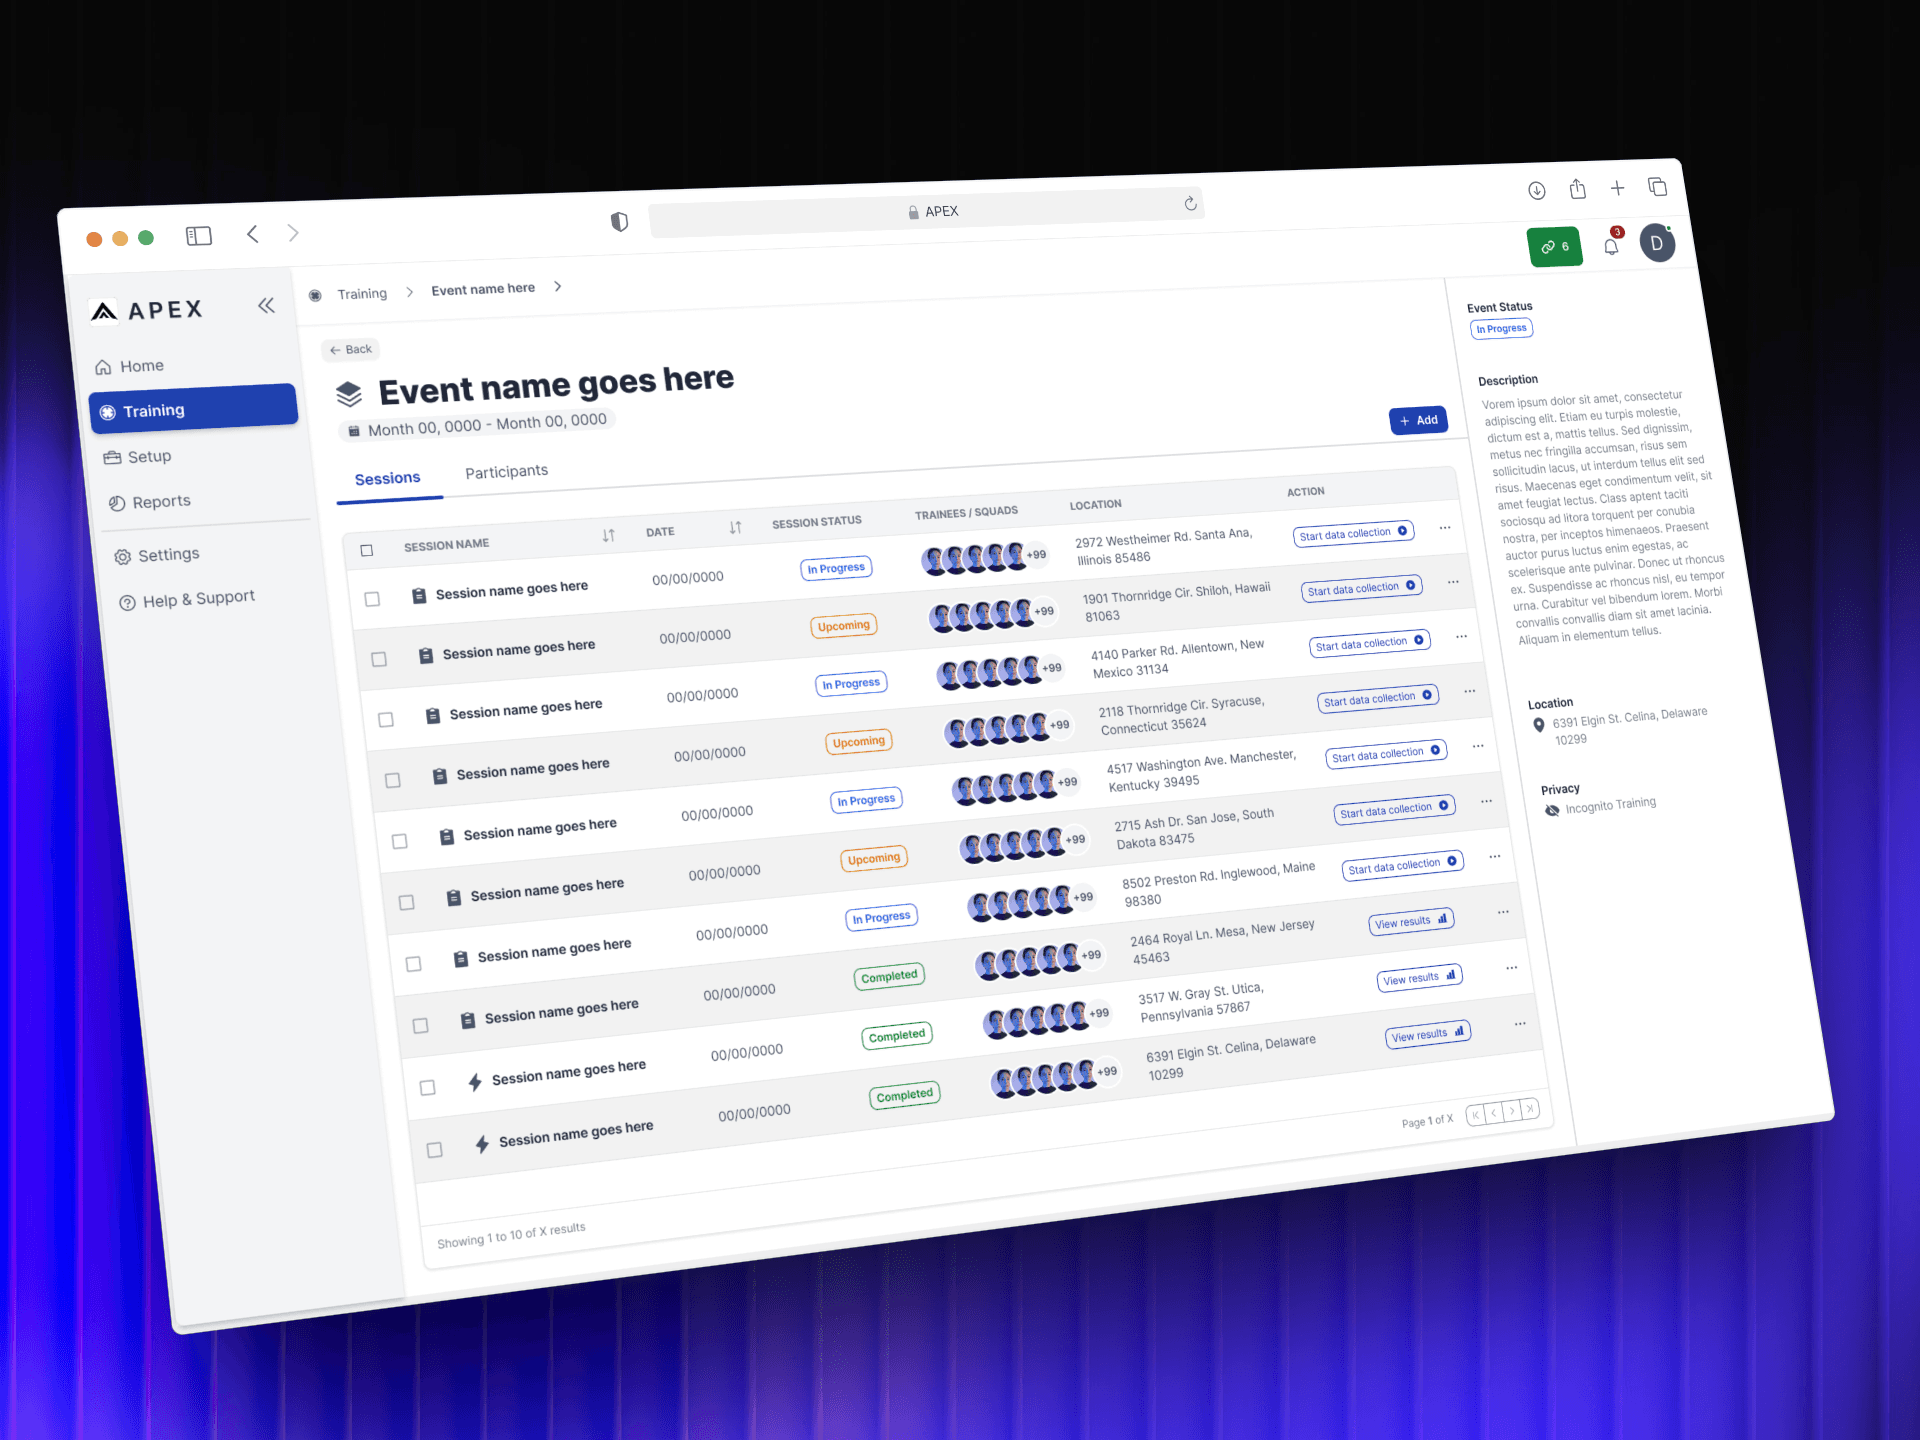Open Reports in the sidebar
Screen dimensions: 1920x1440
(x=160, y=501)
